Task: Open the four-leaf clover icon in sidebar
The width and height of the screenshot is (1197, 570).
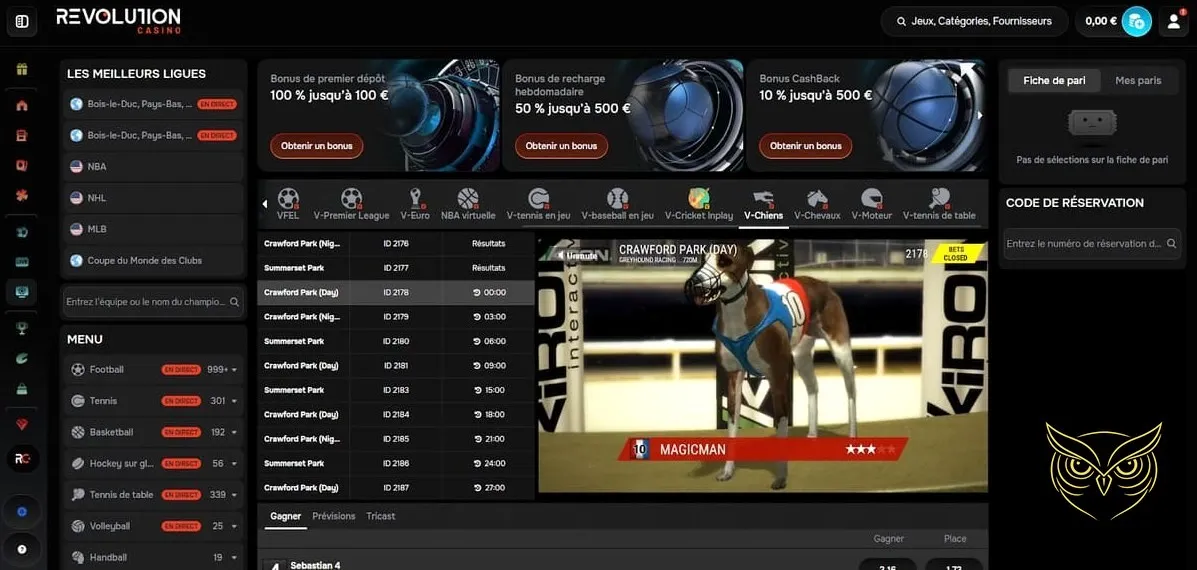Action: (x=22, y=195)
